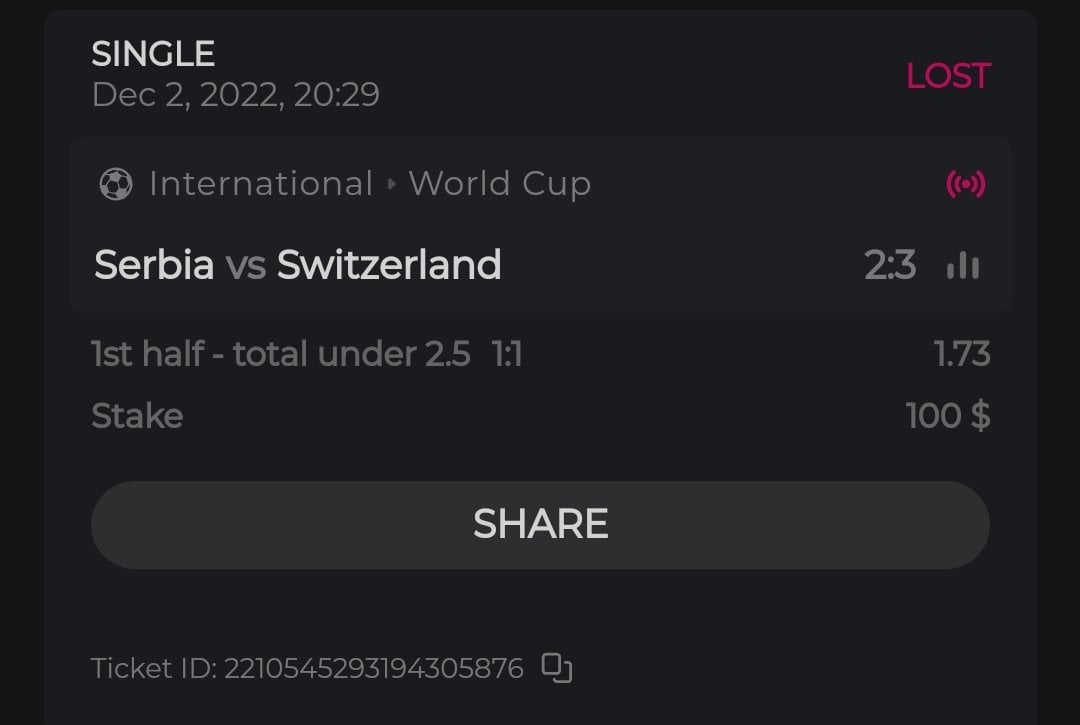Click the Stake label
Image resolution: width=1080 pixels, height=725 pixels.
(137, 415)
